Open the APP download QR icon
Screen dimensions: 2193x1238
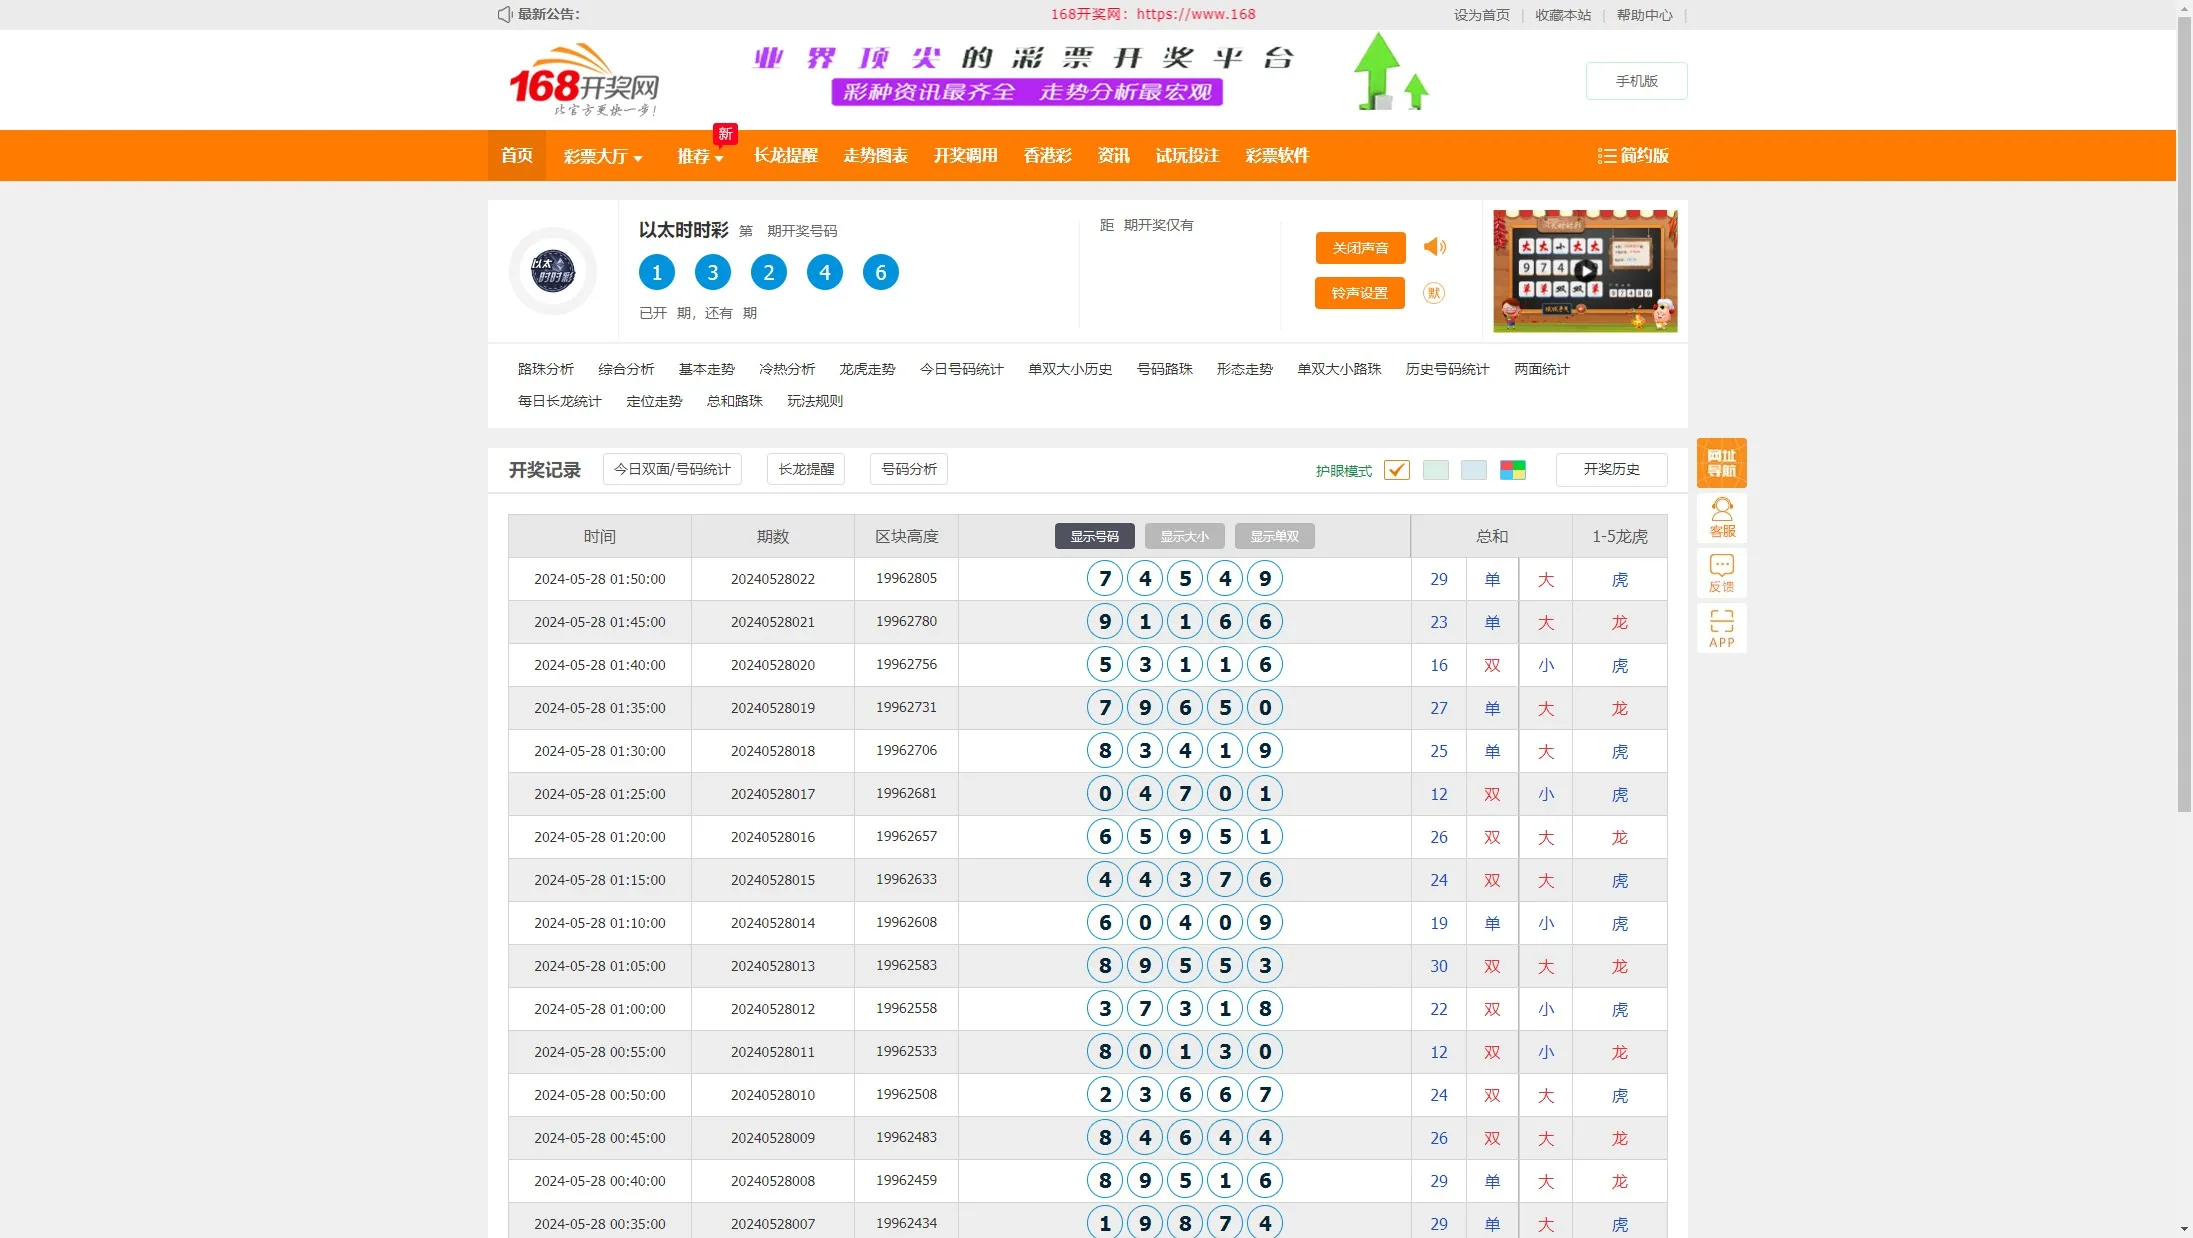click(x=1721, y=628)
